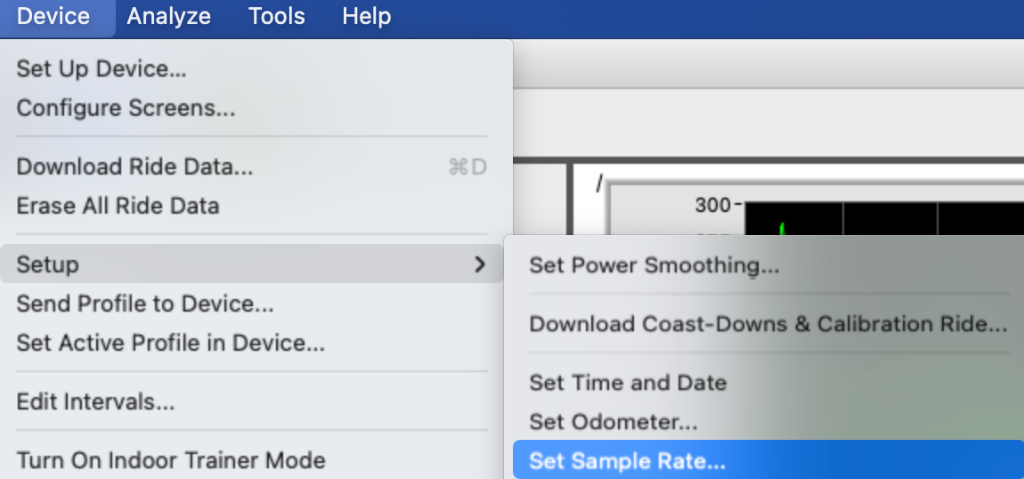1024x479 pixels.
Task: Open the Analyze menu
Action: pos(168,17)
